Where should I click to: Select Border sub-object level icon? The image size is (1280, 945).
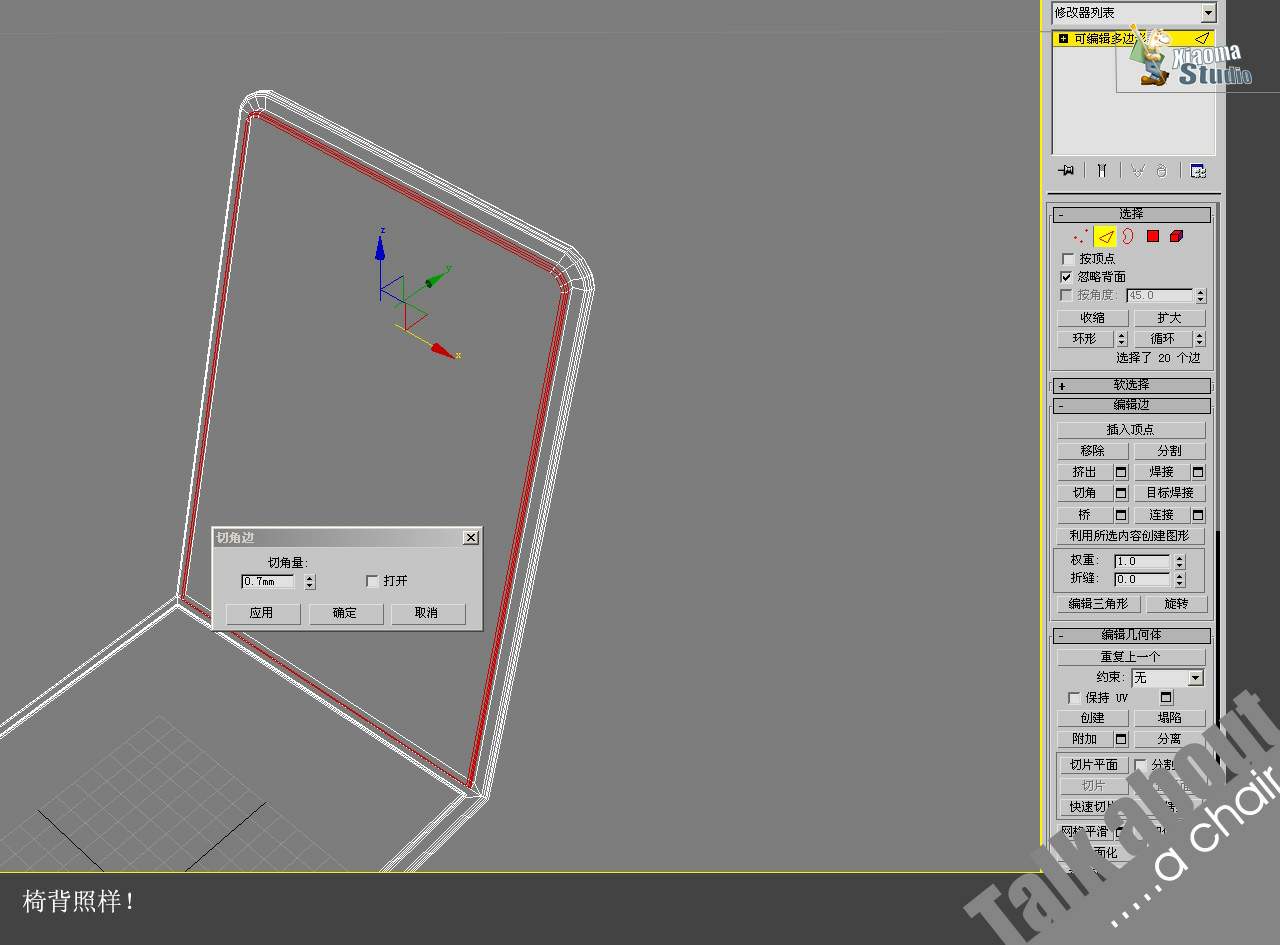click(1128, 237)
